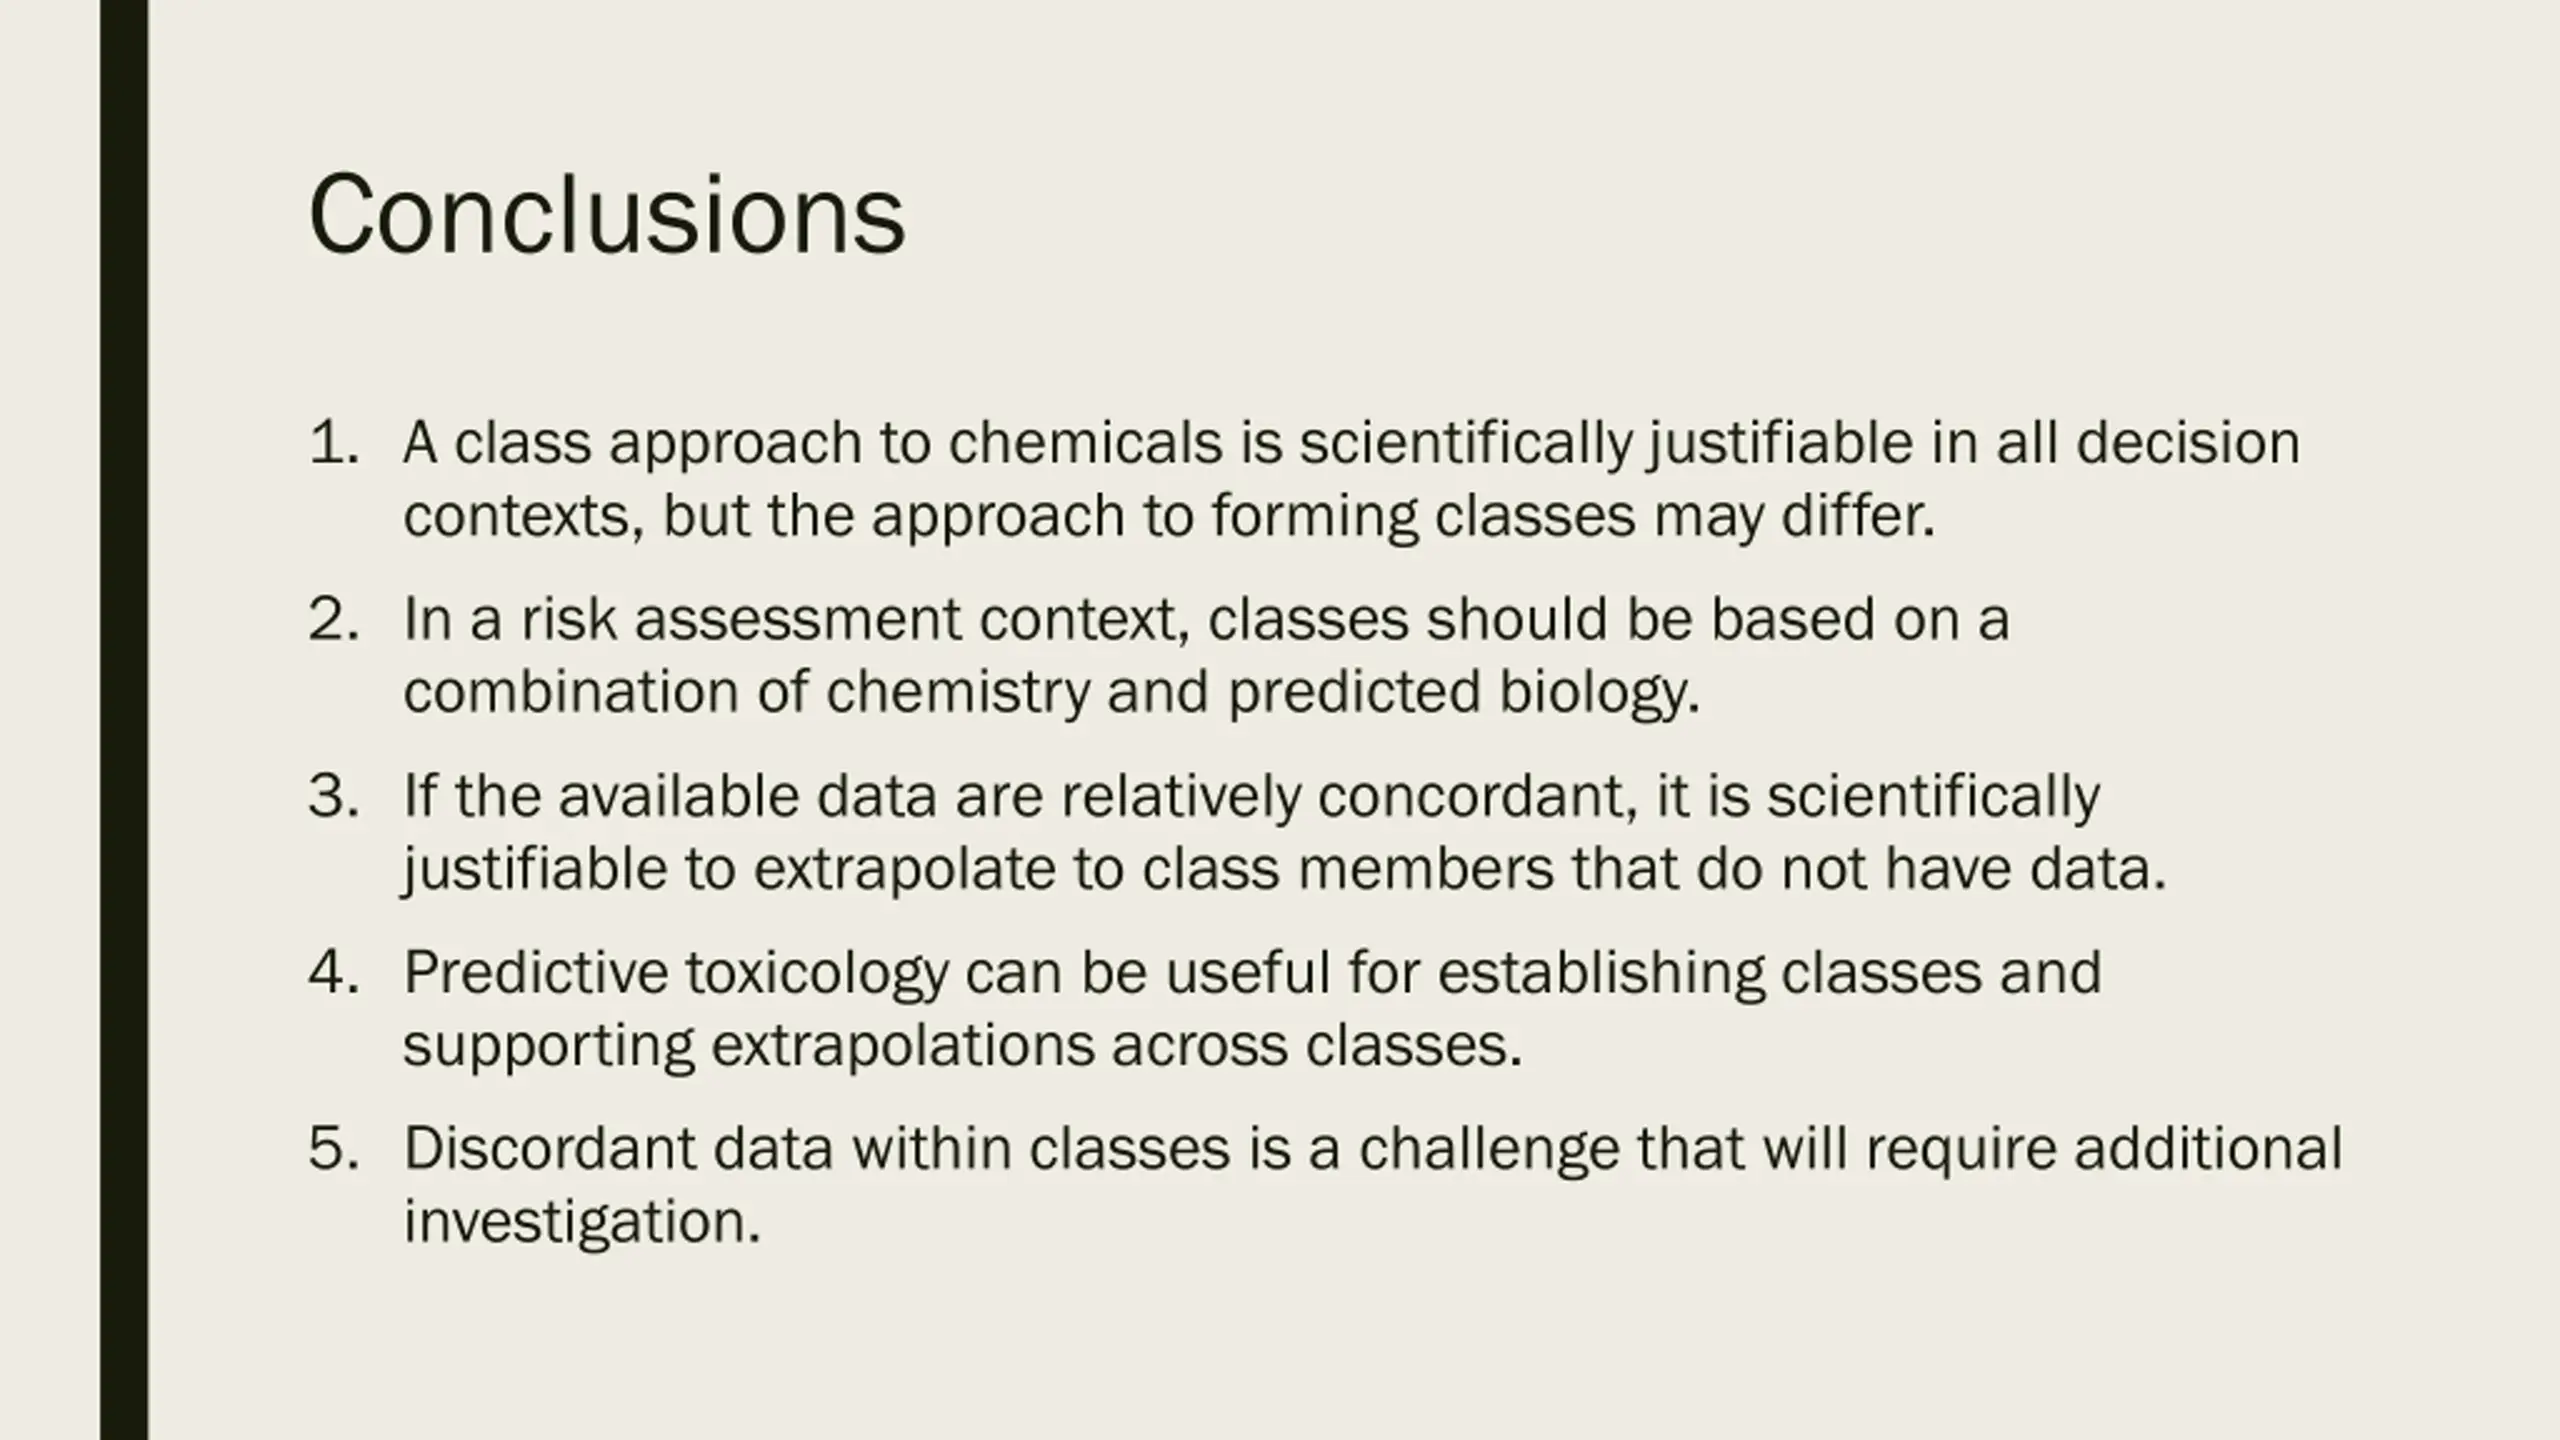The height and width of the screenshot is (1440, 2560).
Task: Click the word 'concordant' in point three
Action: tap(1477, 797)
